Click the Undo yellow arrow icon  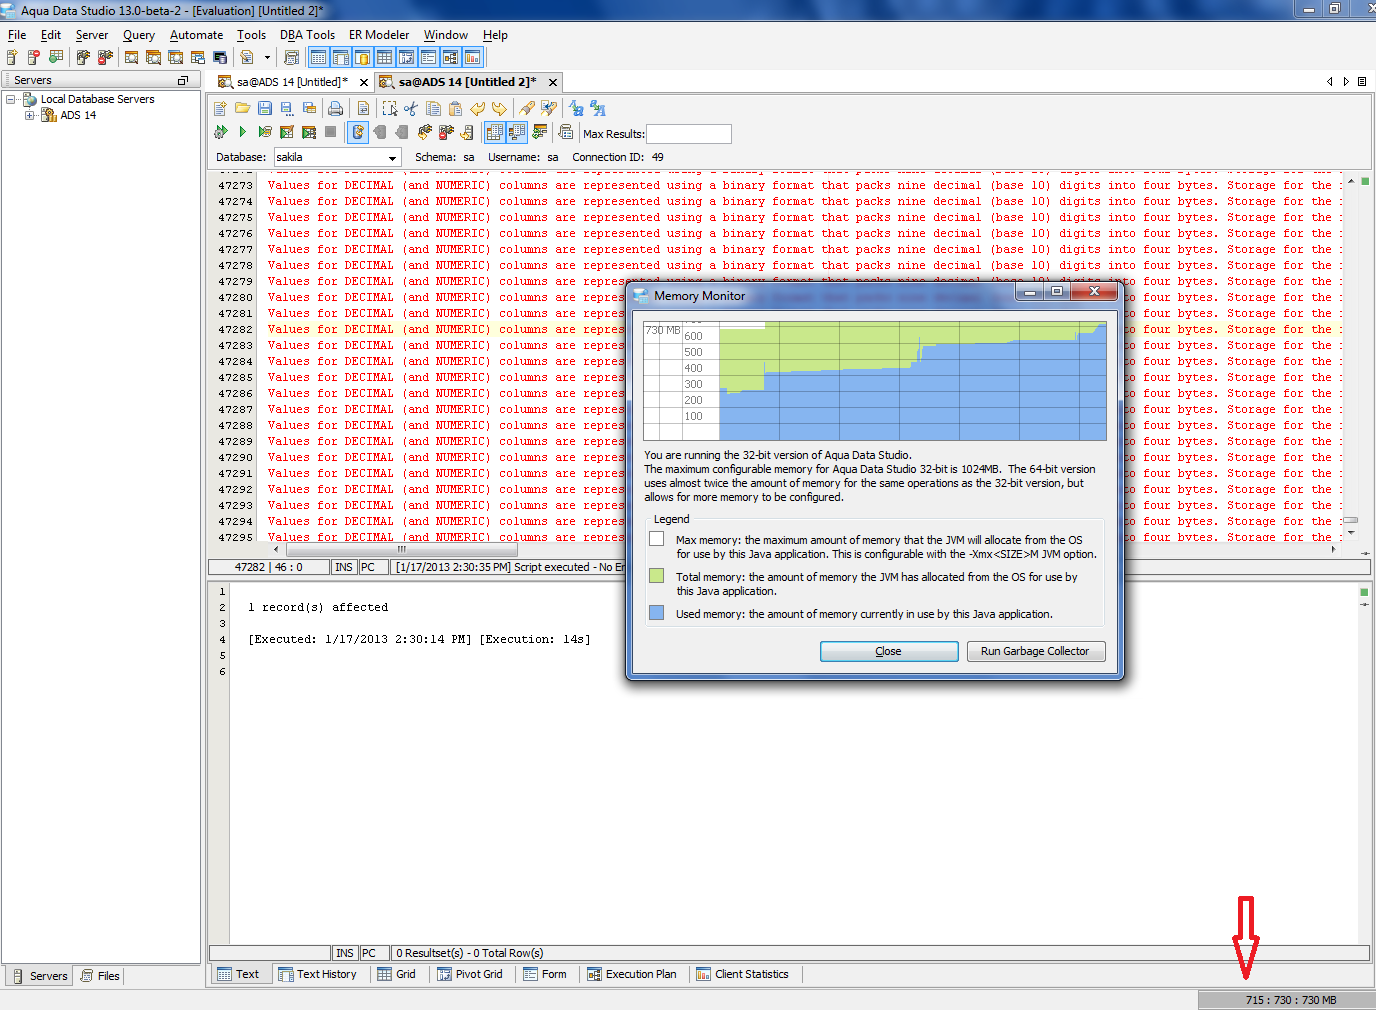pyautogui.click(x=478, y=108)
